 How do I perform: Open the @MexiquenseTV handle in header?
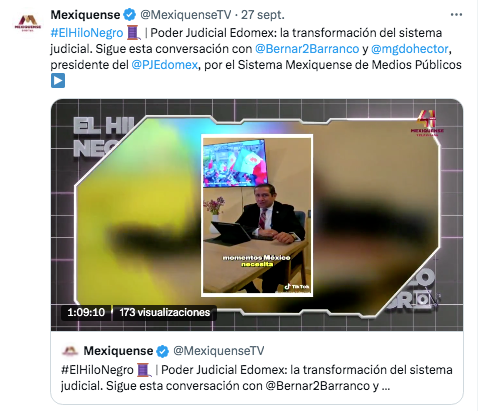(185, 15)
